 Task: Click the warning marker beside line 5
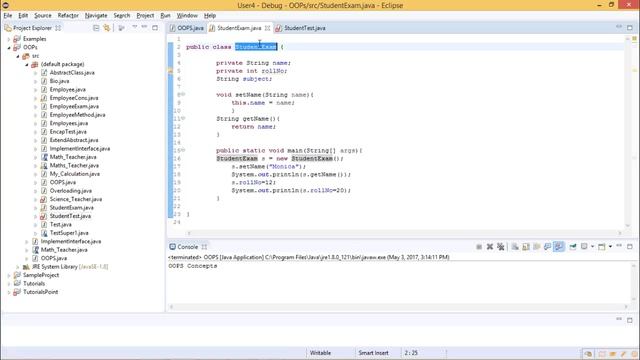(171, 71)
